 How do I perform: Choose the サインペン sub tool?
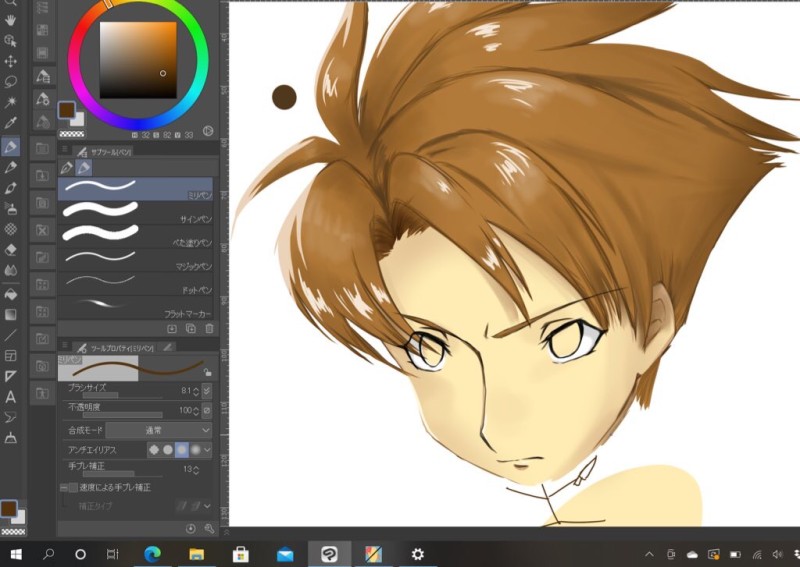(135, 212)
